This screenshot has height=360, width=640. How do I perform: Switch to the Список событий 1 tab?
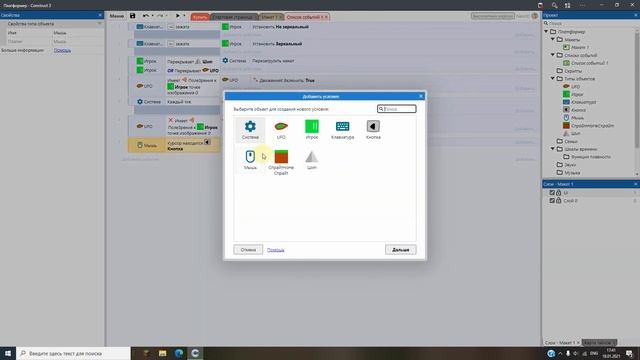[x=307, y=17]
